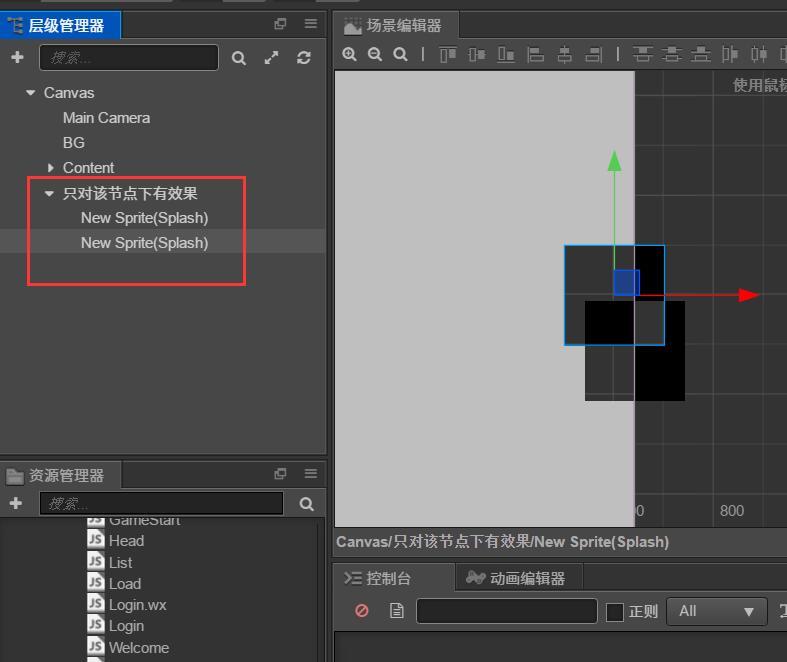
Task: Open the hierarchy panel hamburger menu
Action: coord(311,24)
